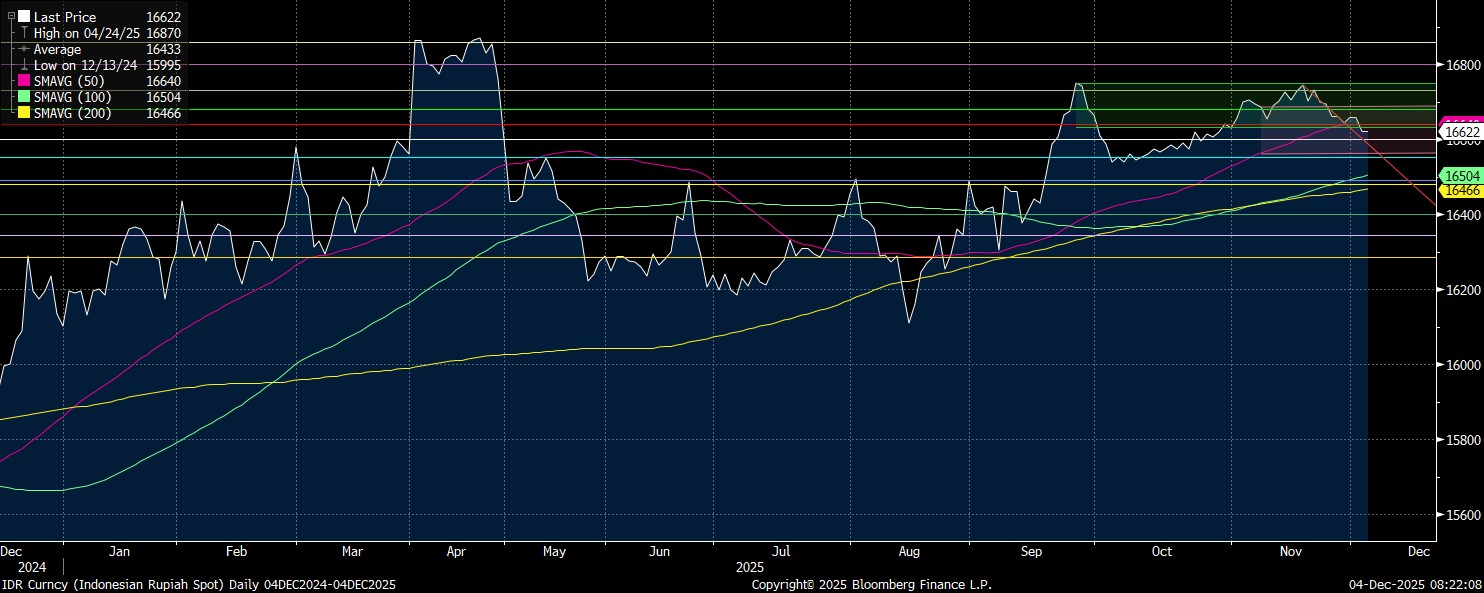Click the 16622 last price axis tag
This screenshot has height=593, width=1484.
coord(1462,132)
